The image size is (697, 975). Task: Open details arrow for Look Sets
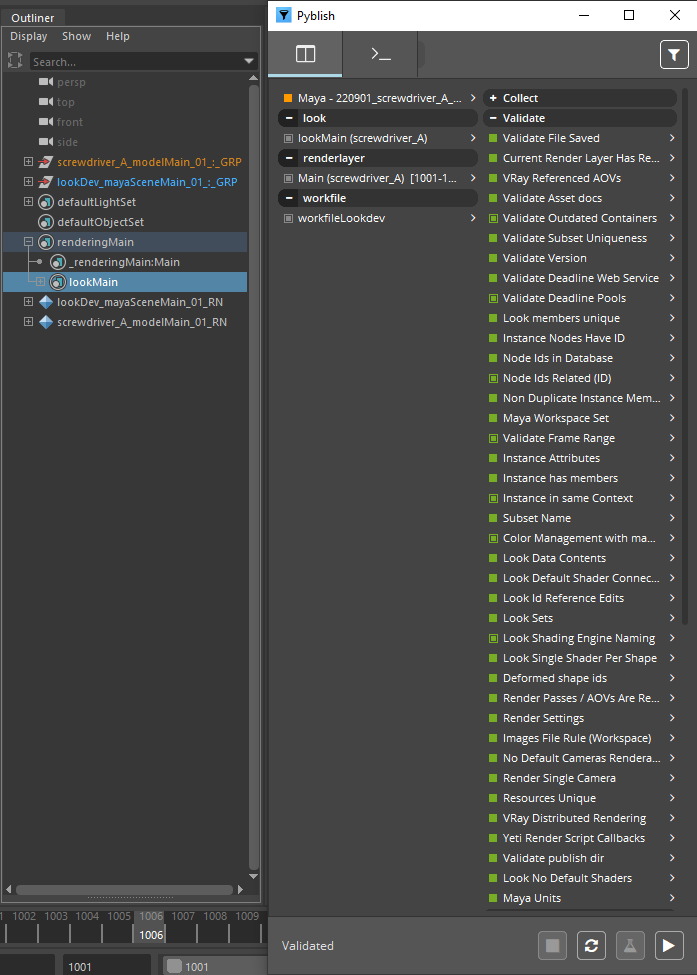672,618
